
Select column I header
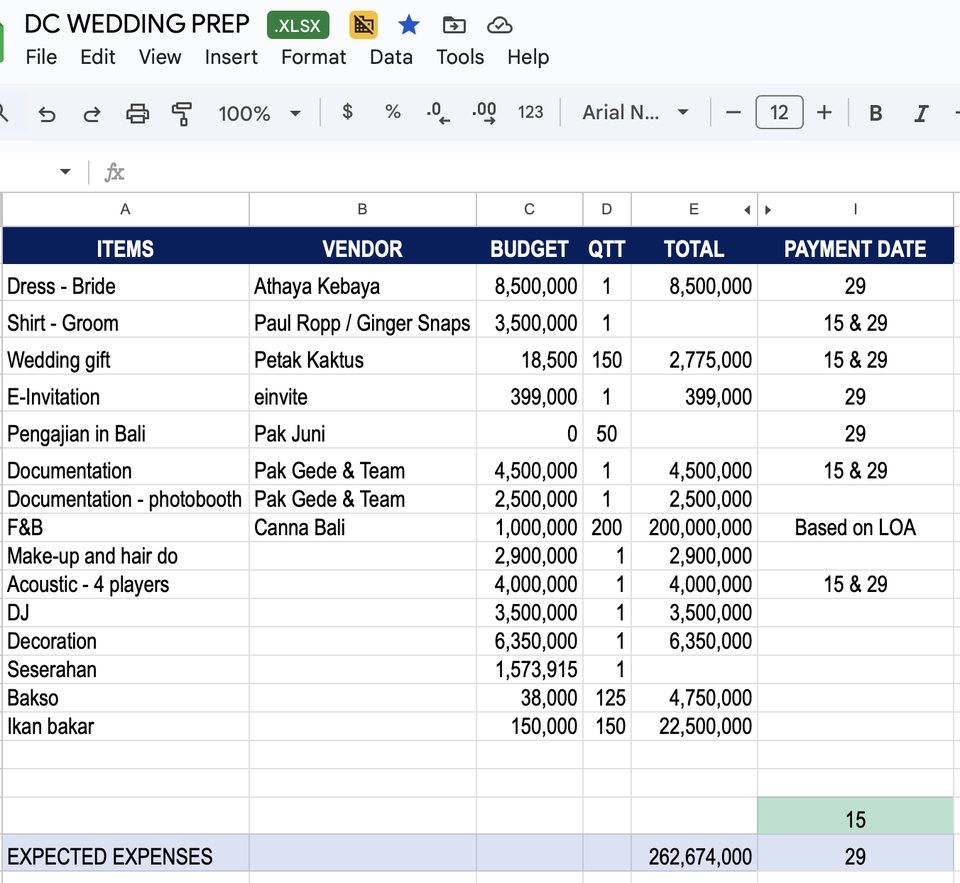[x=855, y=210]
